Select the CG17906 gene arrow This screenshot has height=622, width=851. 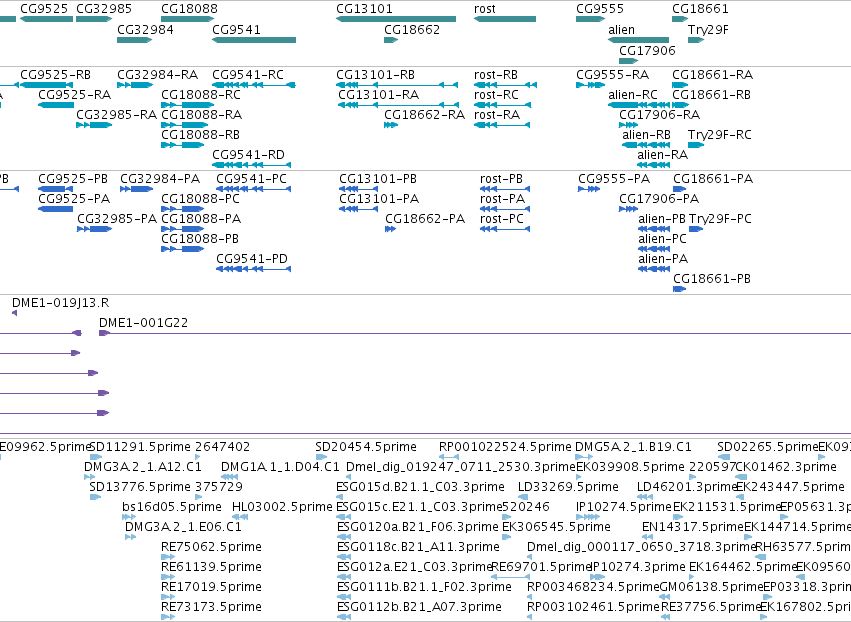(628, 61)
